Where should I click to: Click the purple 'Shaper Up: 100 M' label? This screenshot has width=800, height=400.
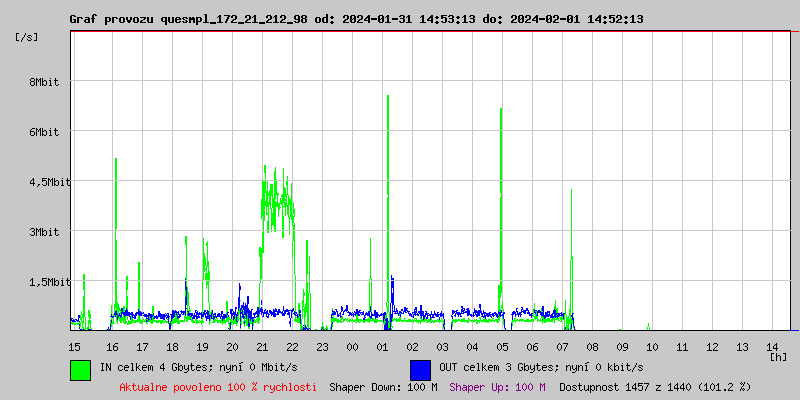tap(497, 386)
